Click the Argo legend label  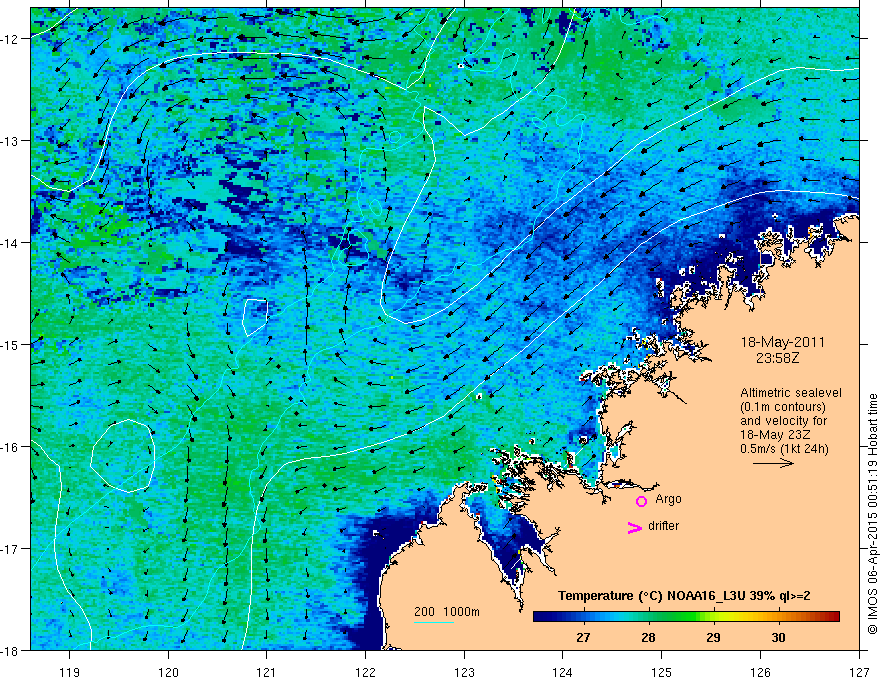668,499
